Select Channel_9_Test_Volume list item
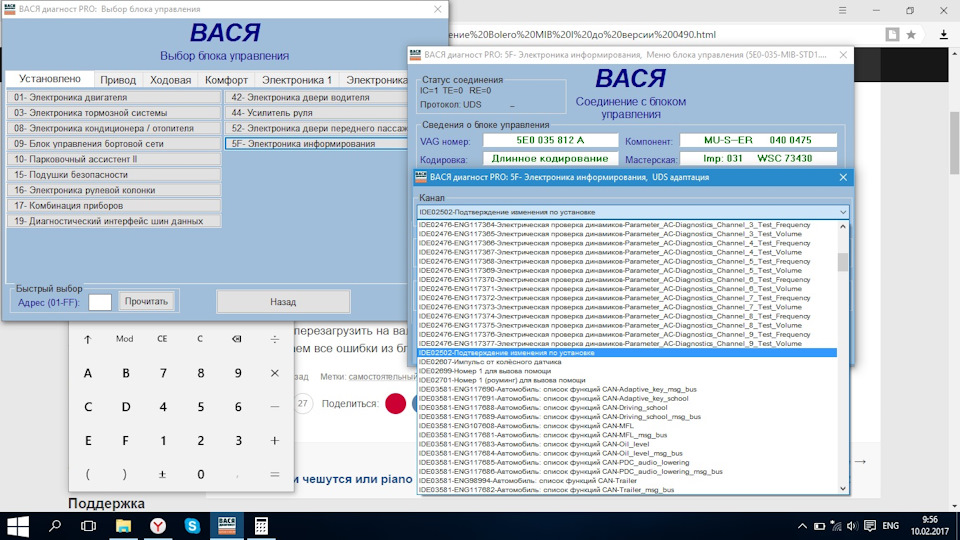This screenshot has width=960, height=540. coord(627,343)
